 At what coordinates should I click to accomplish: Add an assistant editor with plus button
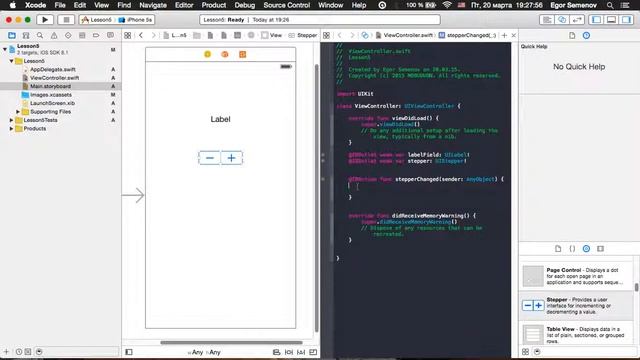click(x=504, y=36)
